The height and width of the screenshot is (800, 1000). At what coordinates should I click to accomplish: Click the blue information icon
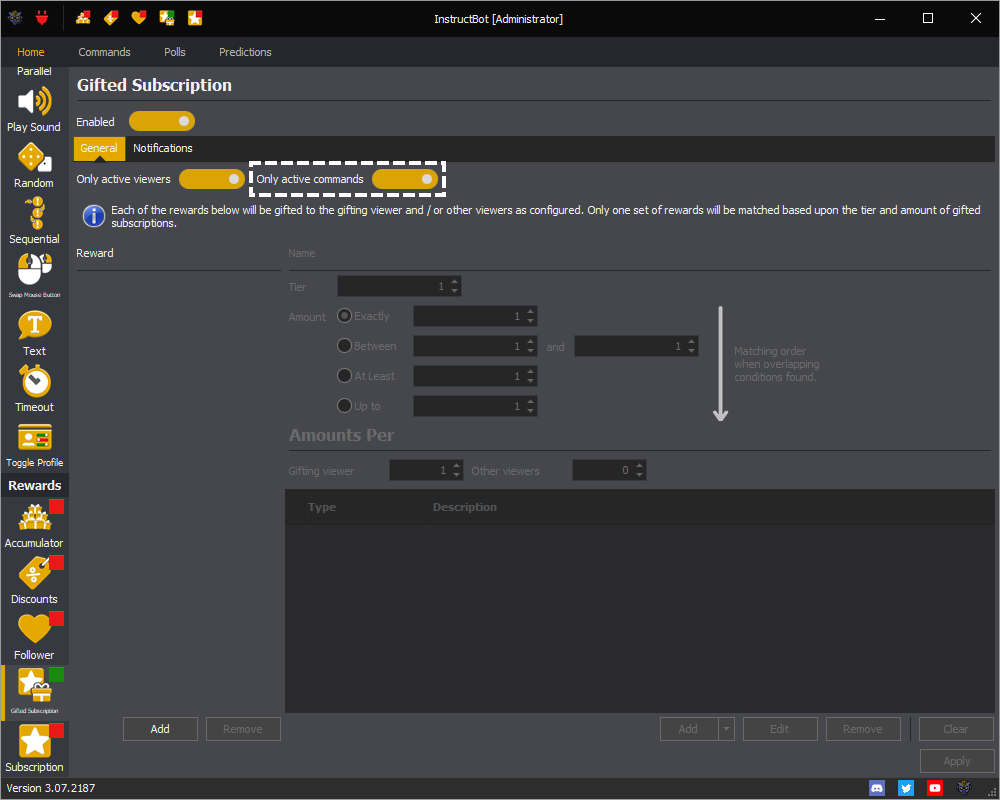coord(94,216)
